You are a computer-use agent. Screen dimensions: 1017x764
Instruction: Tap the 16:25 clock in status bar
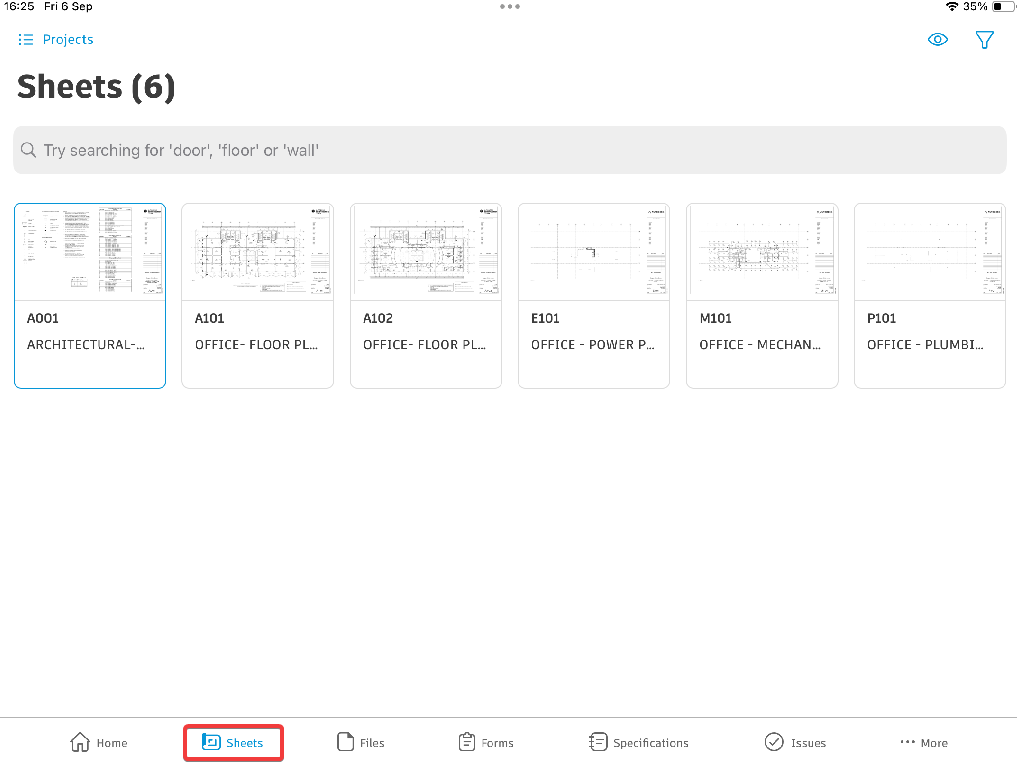point(19,6)
